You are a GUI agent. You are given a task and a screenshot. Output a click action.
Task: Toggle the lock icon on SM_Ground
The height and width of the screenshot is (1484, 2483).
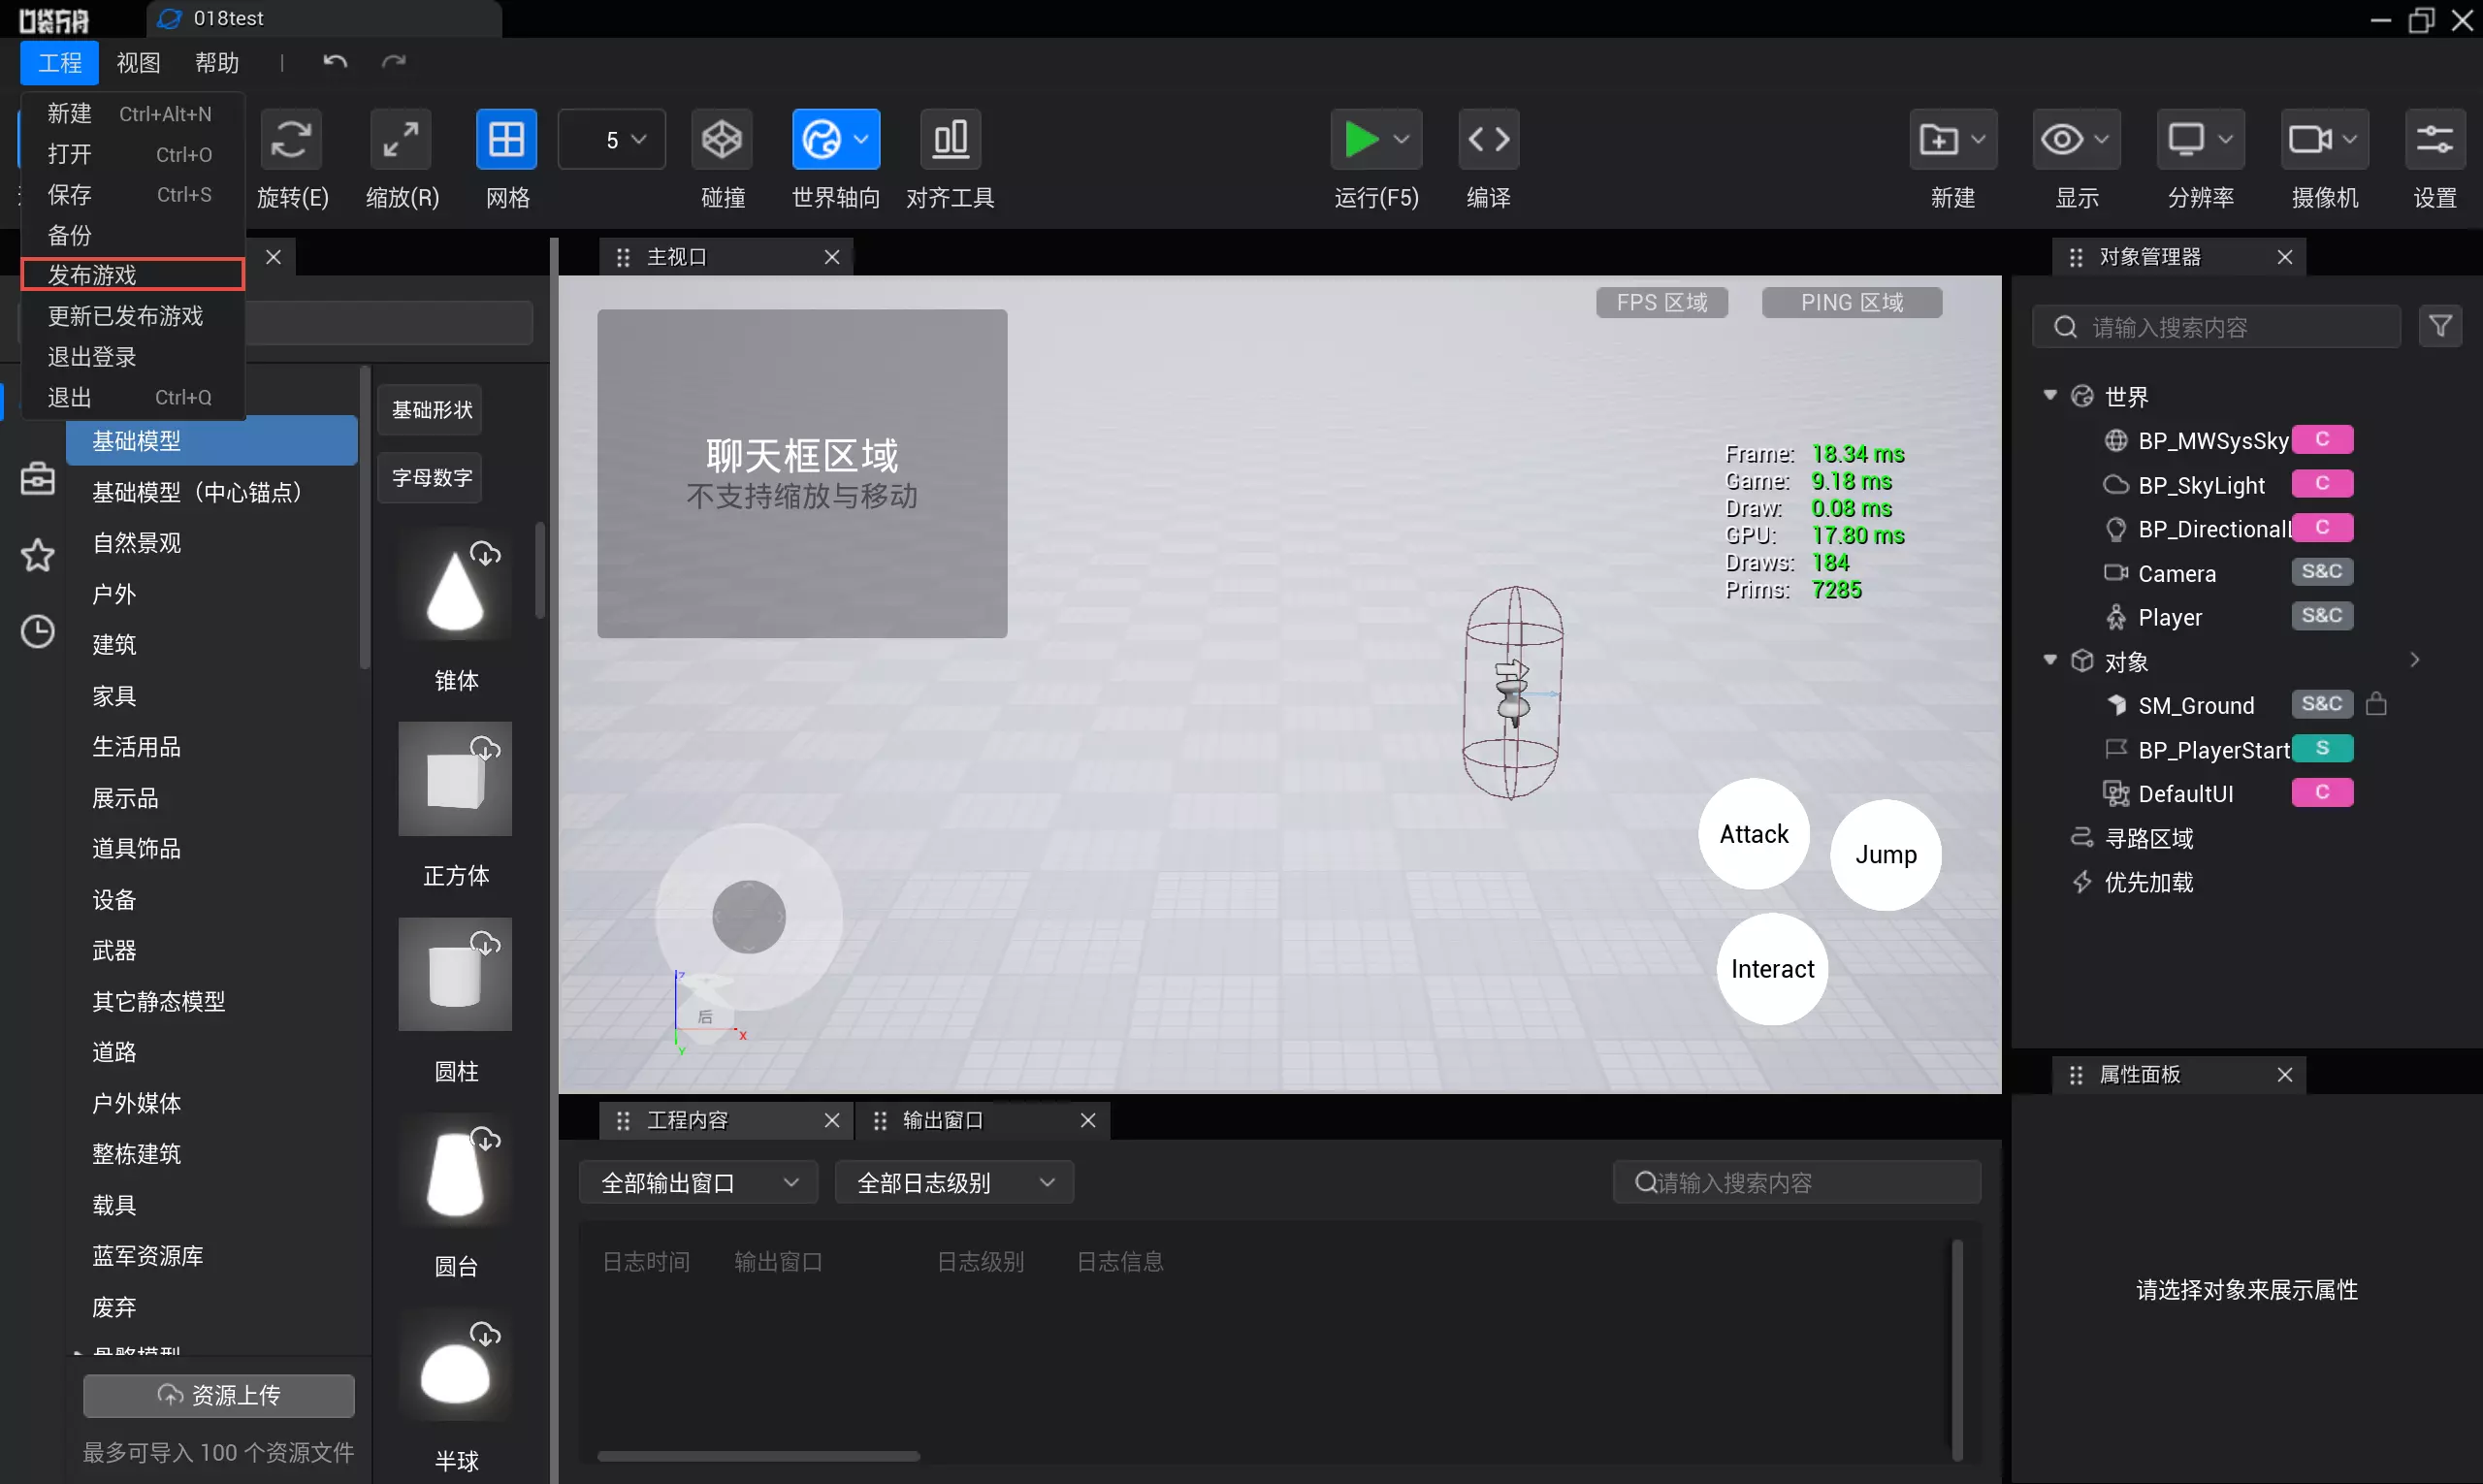point(2376,705)
